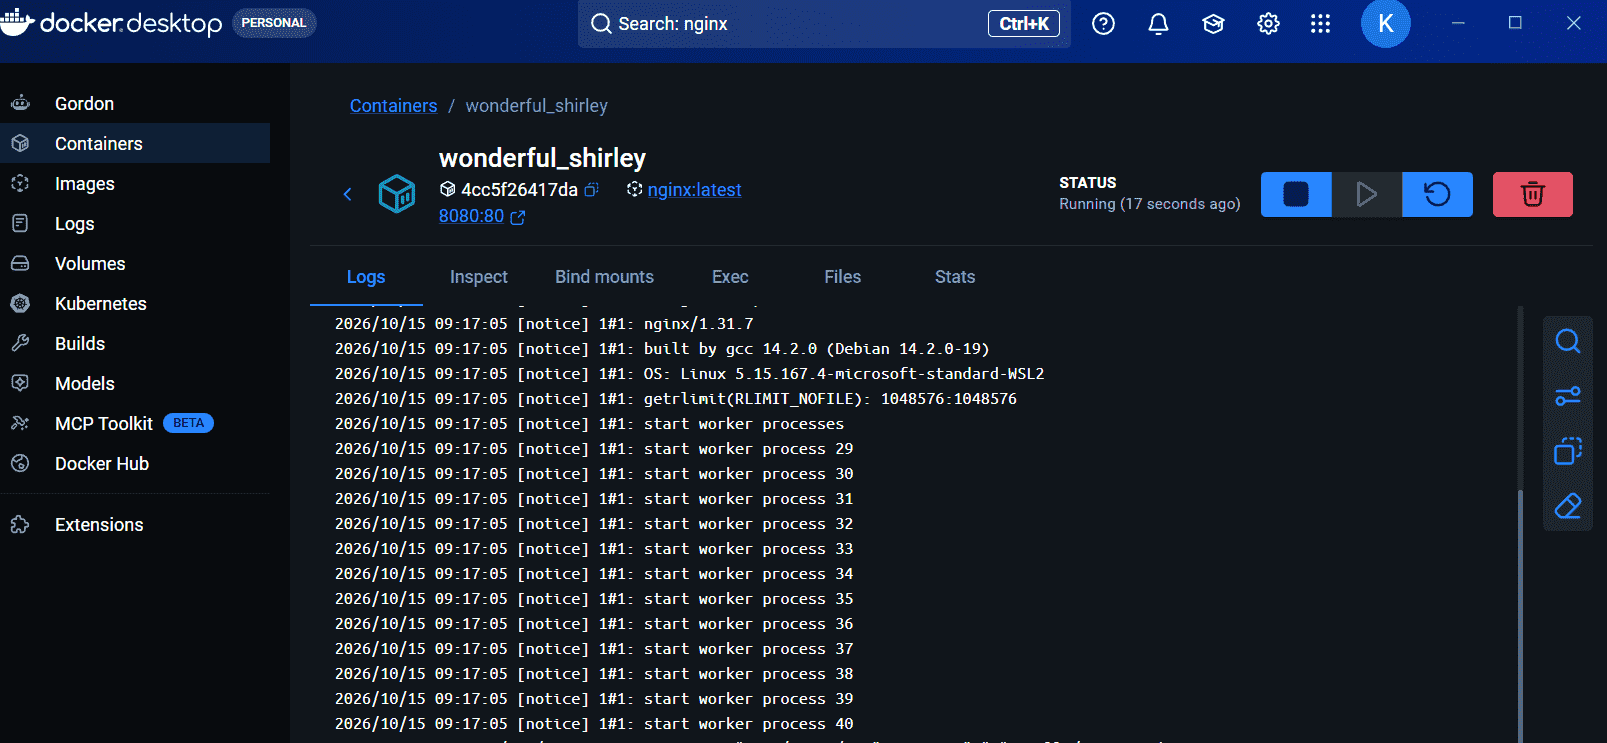Image resolution: width=1607 pixels, height=743 pixels.
Task: Open the user account avatar K
Action: tap(1386, 24)
